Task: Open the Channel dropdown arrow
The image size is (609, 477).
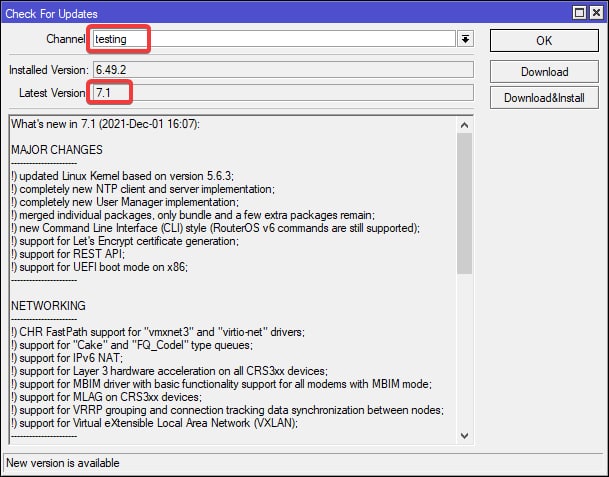Action: click(x=465, y=39)
